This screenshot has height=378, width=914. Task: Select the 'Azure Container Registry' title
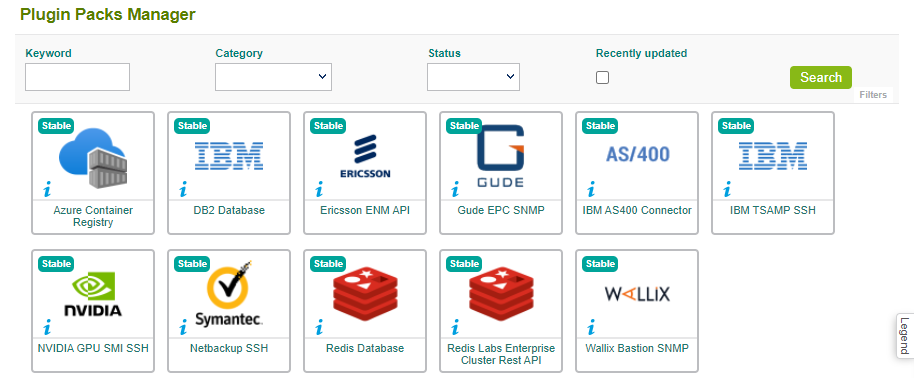point(93,216)
